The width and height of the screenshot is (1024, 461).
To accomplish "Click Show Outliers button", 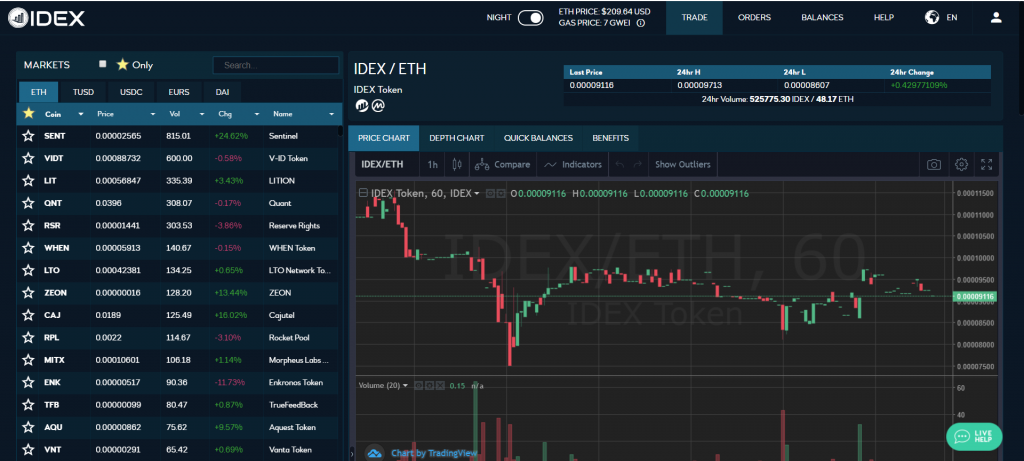I will [682, 165].
